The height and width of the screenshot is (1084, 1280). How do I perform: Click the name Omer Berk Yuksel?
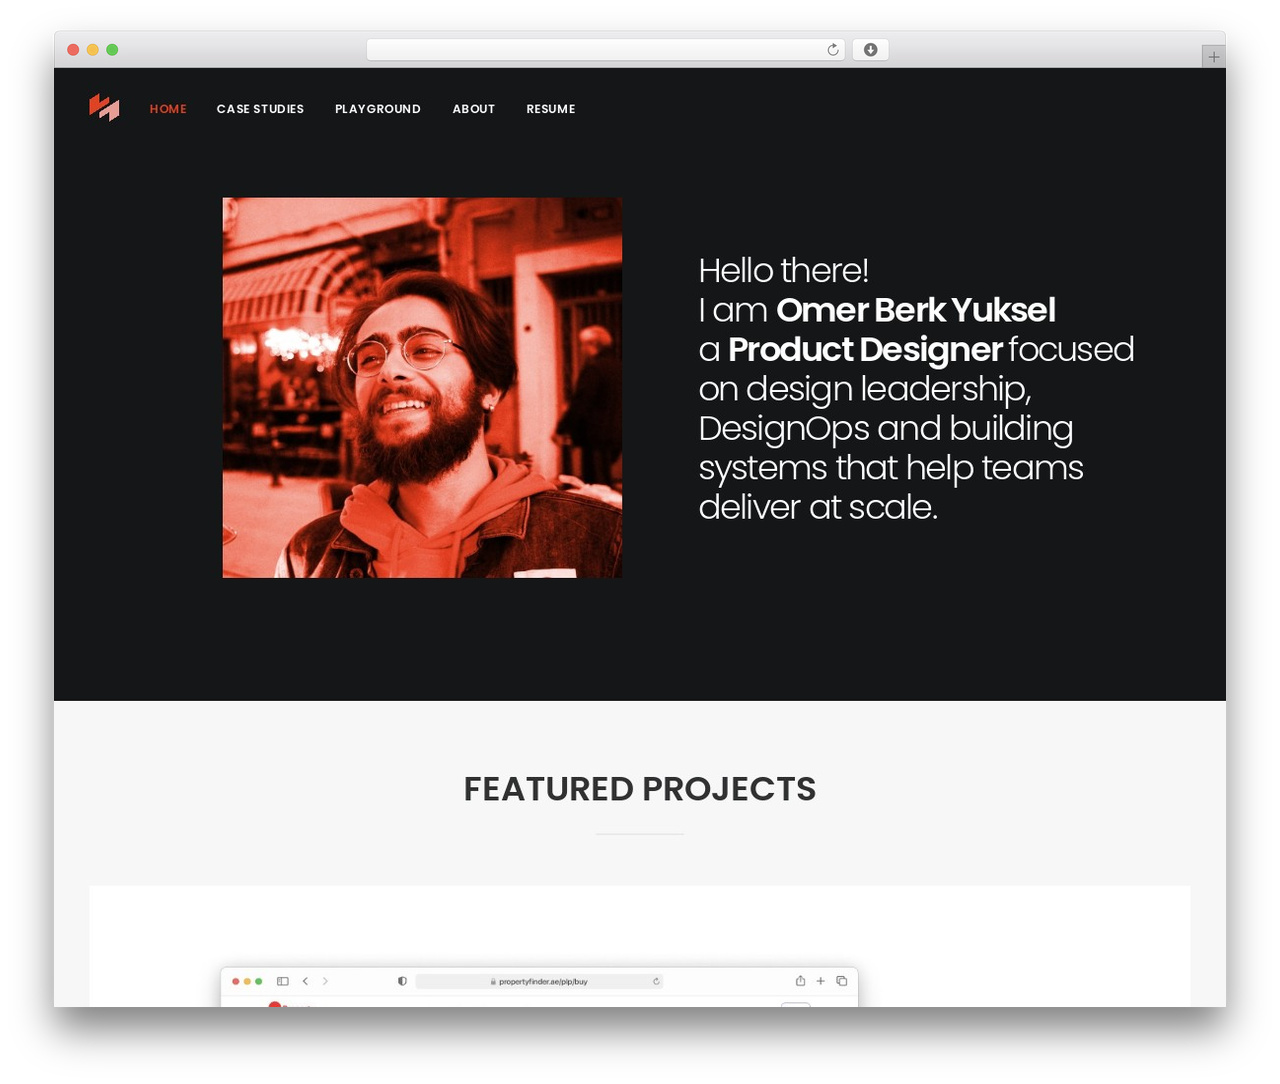point(916,310)
